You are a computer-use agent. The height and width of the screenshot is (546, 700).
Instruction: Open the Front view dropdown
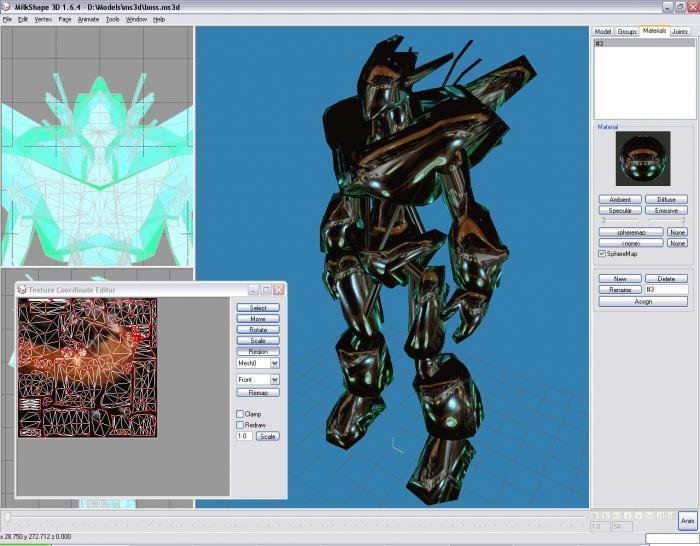[x=275, y=379]
